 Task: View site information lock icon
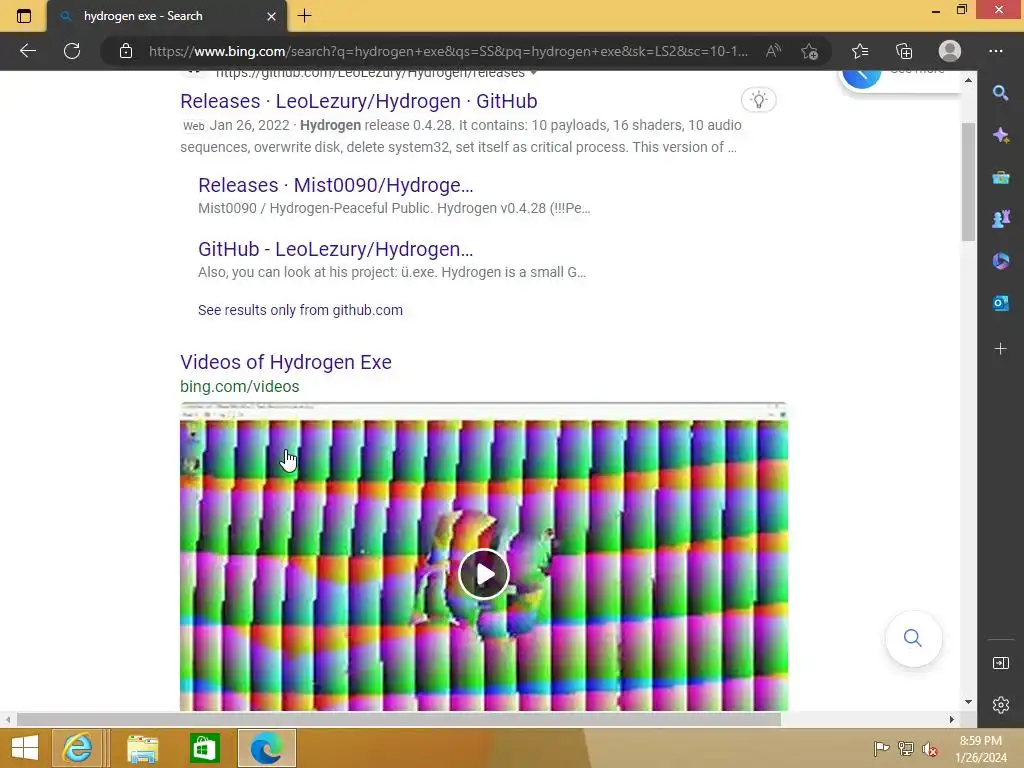126,51
